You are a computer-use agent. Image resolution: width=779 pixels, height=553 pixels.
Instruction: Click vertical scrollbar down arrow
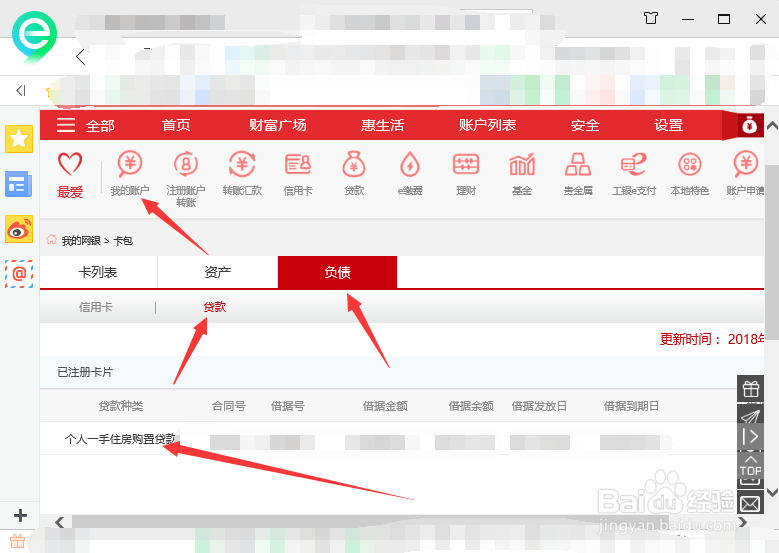(x=772, y=492)
